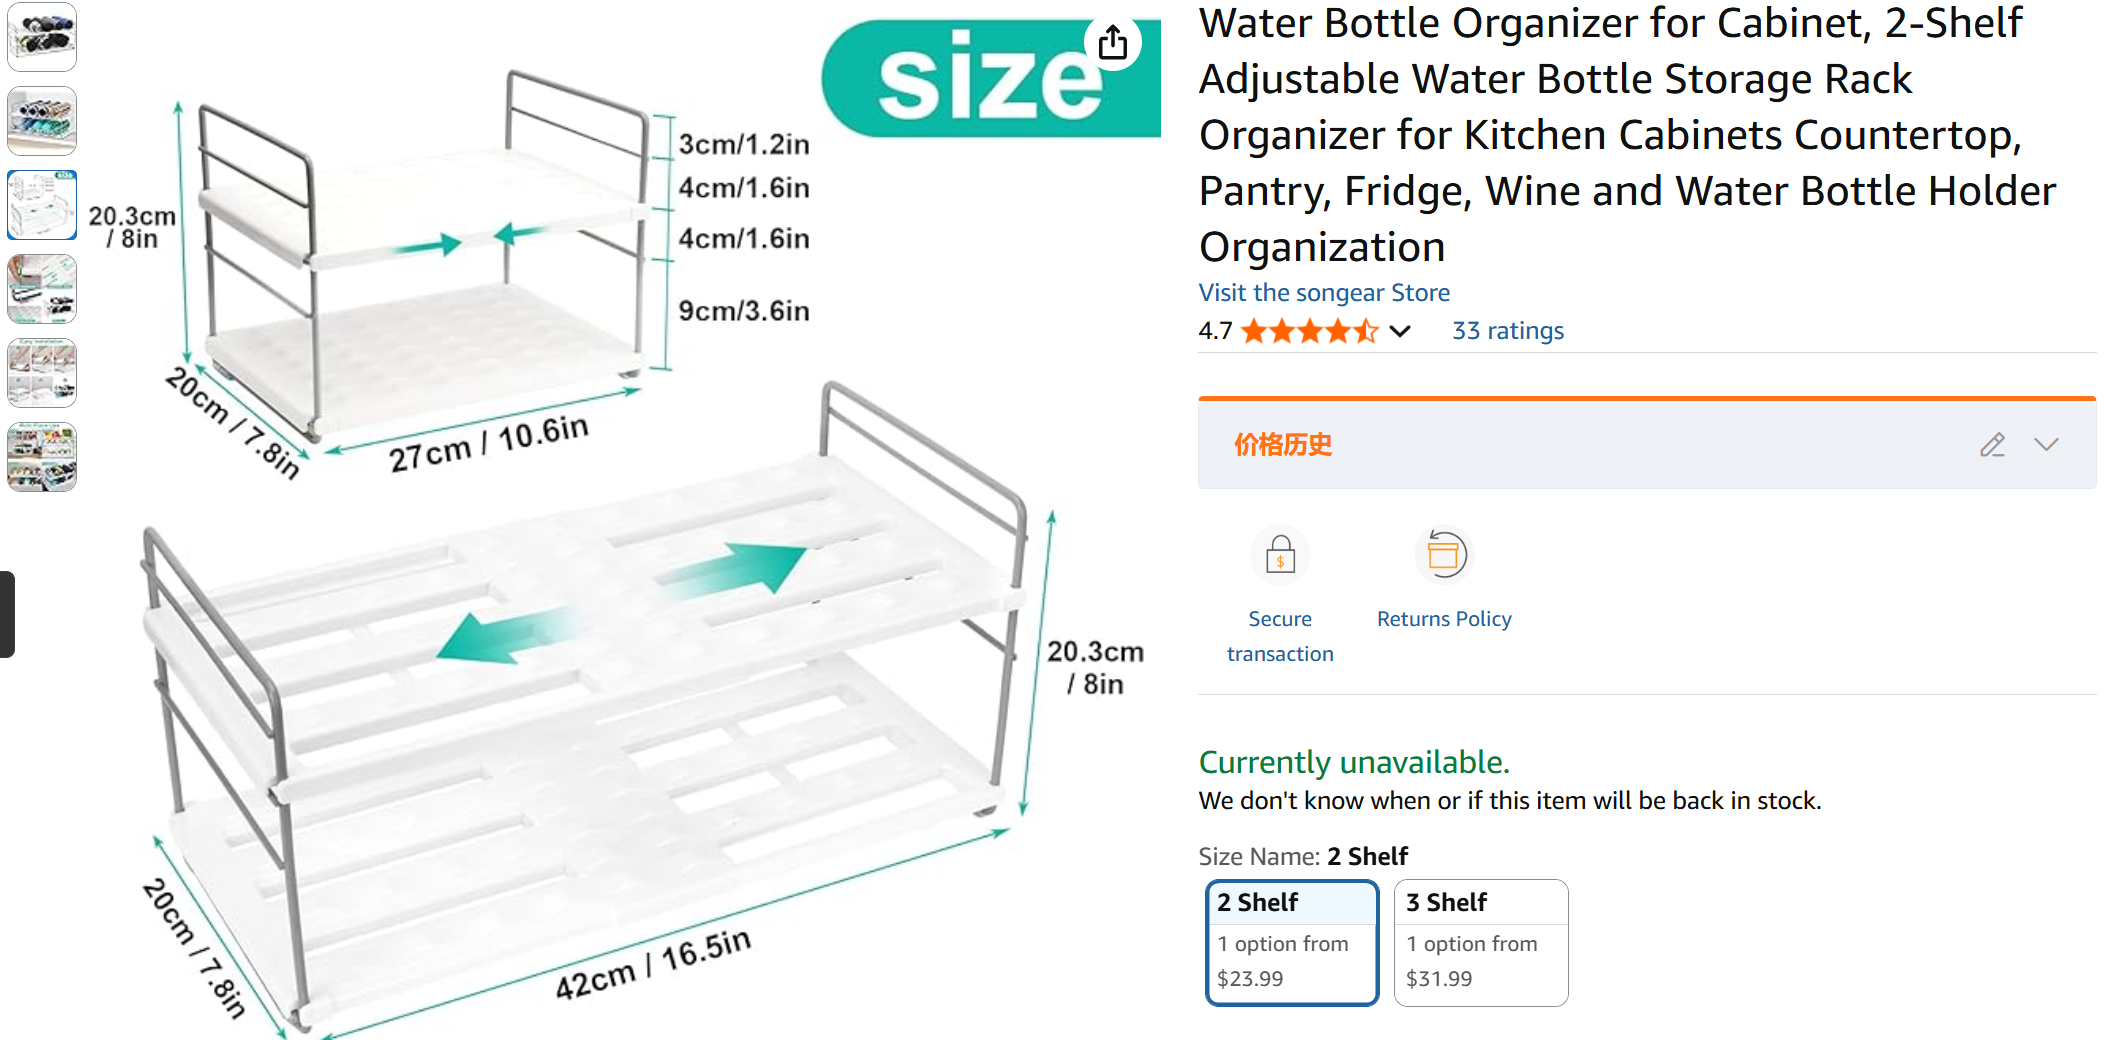The width and height of the screenshot is (2109, 1040).
Task: Open the 33 ratings link
Action: (1507, 331)
